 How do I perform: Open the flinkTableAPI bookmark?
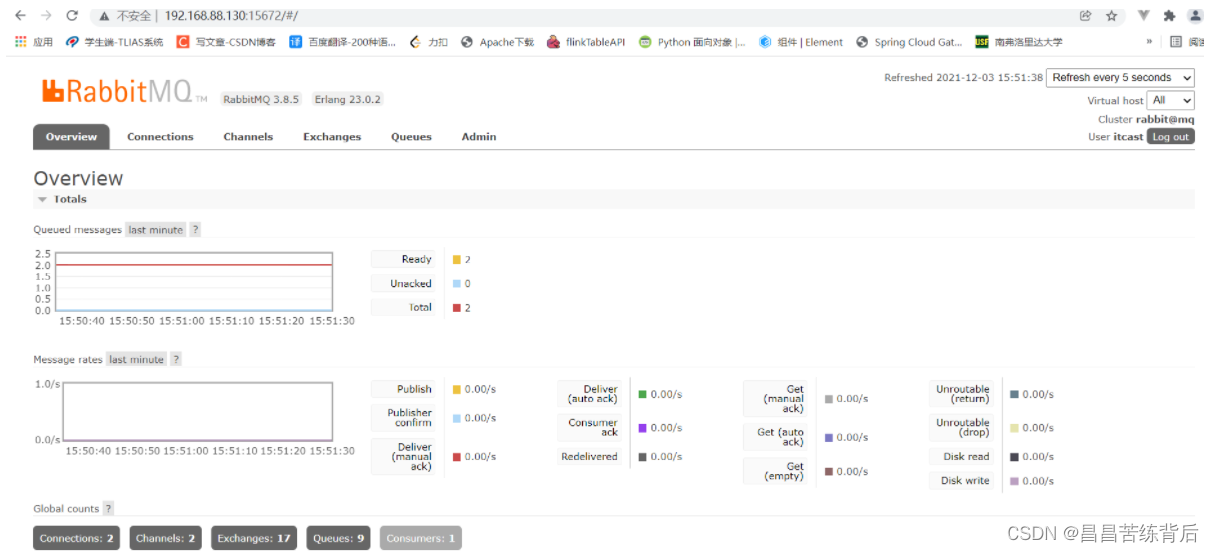[x=586, y=42]
